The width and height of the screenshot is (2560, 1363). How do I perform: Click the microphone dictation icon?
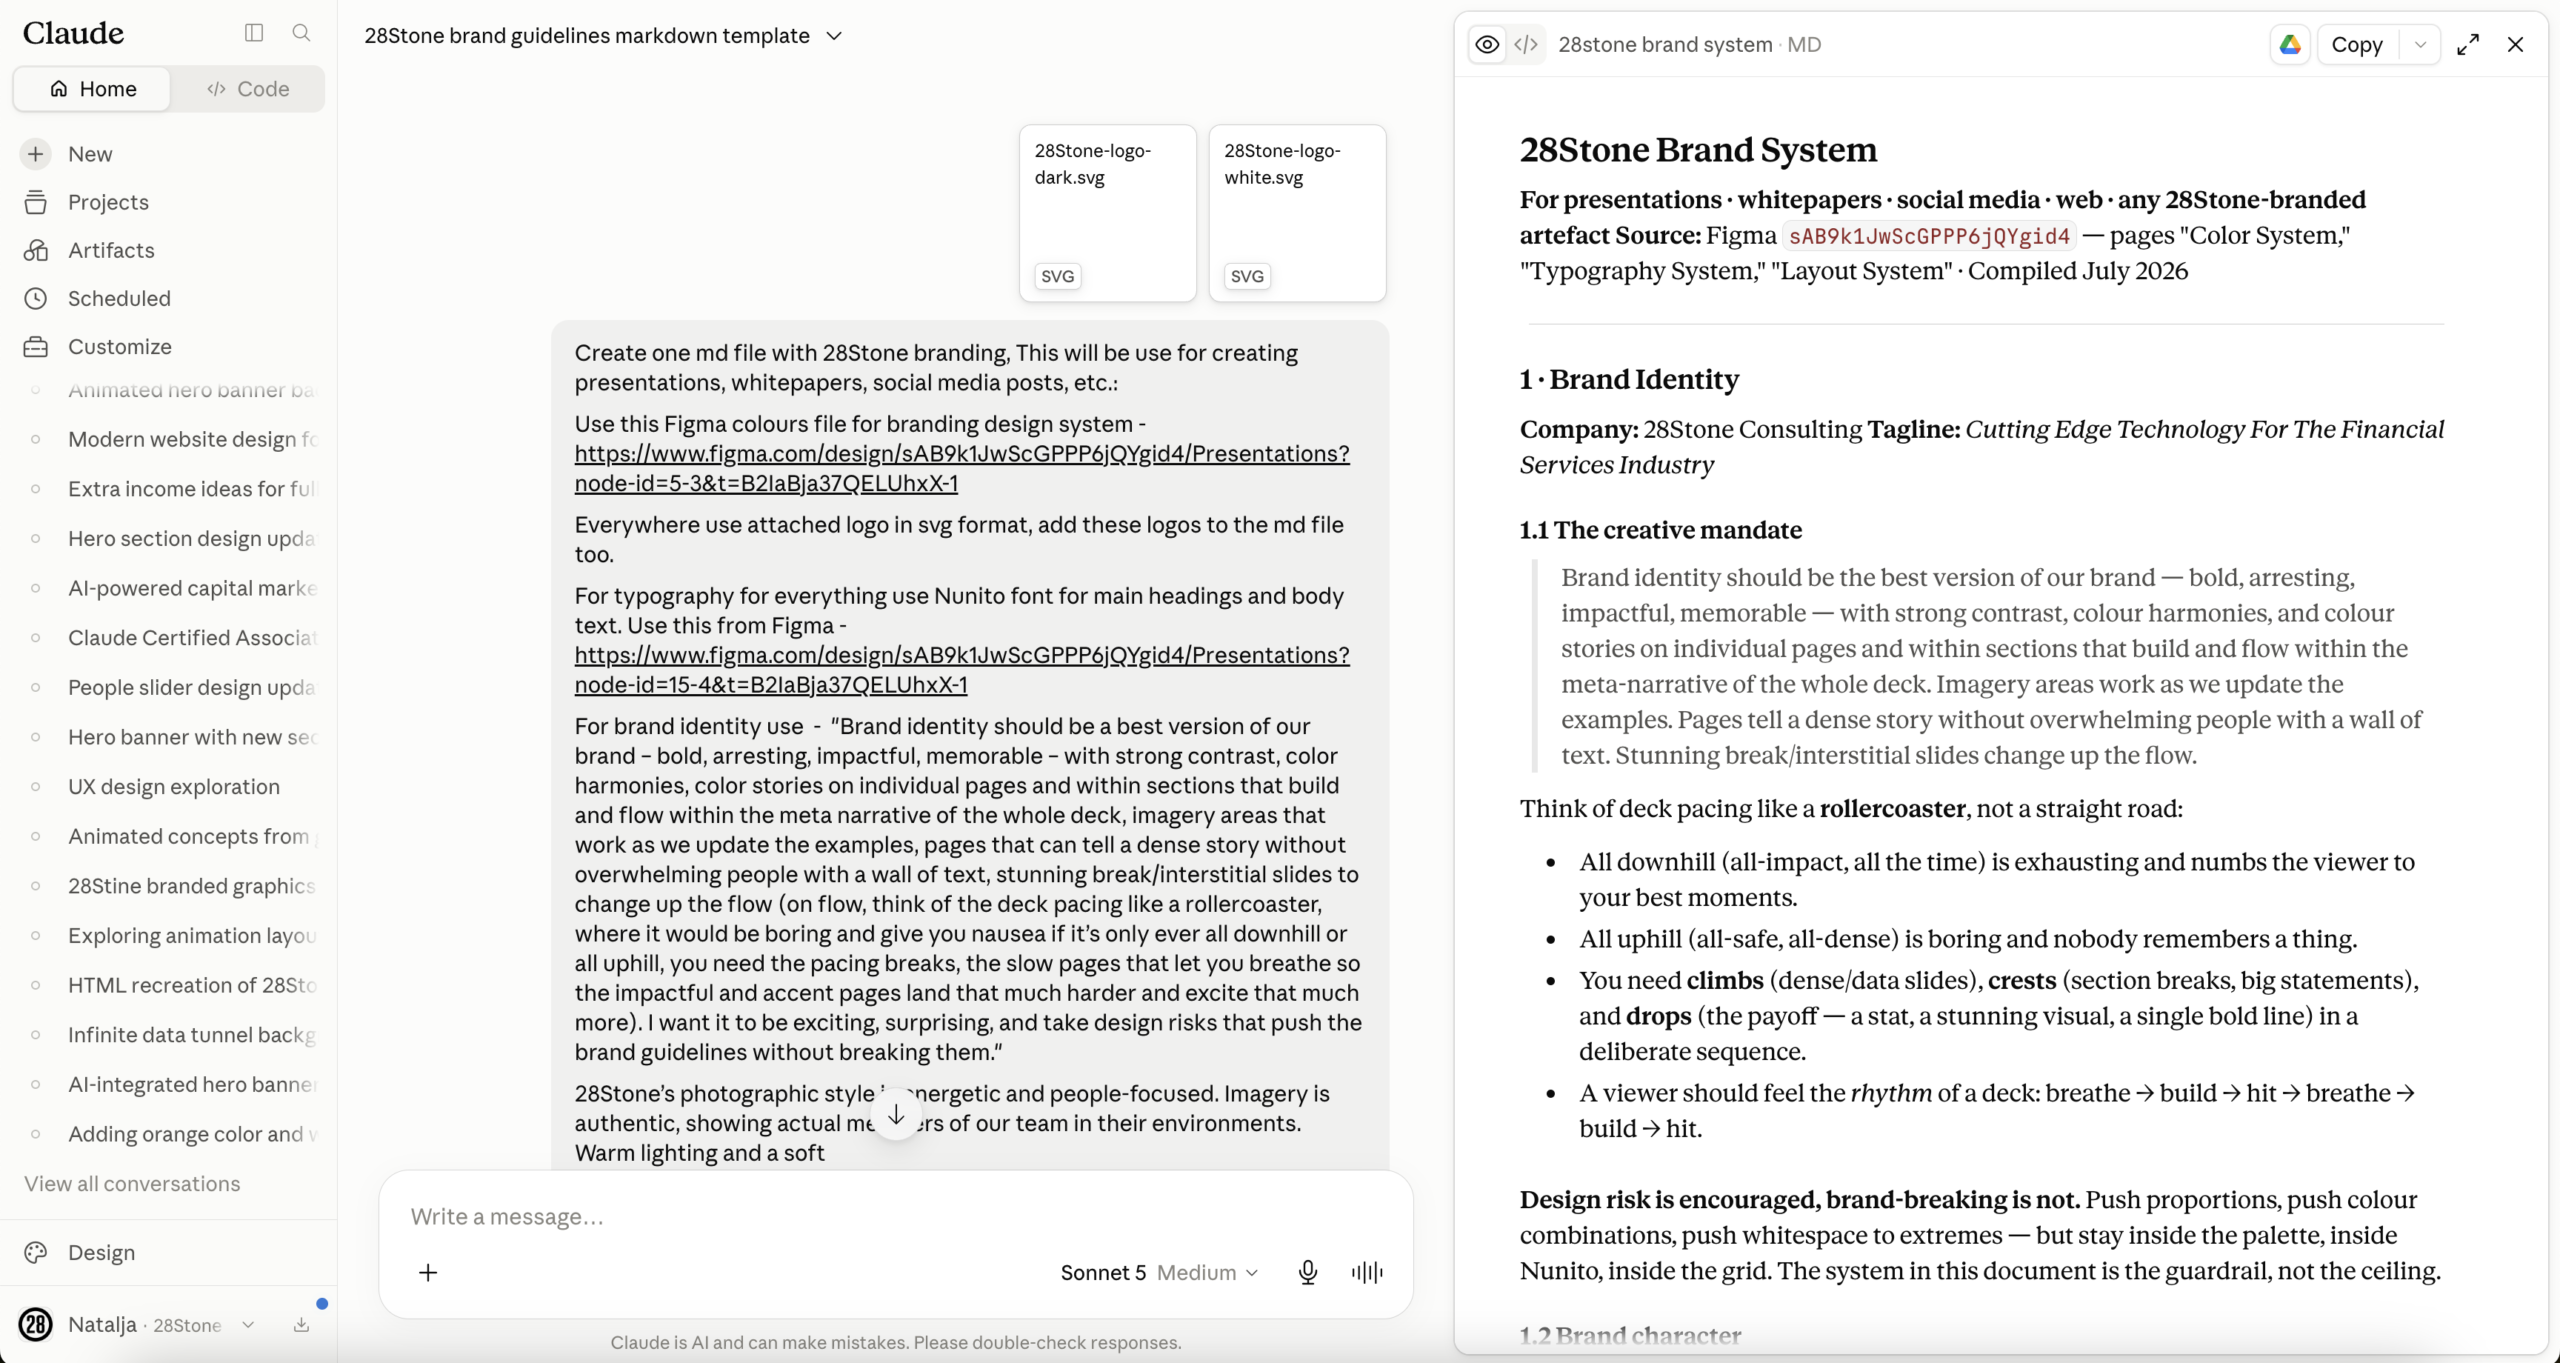1308,1273
